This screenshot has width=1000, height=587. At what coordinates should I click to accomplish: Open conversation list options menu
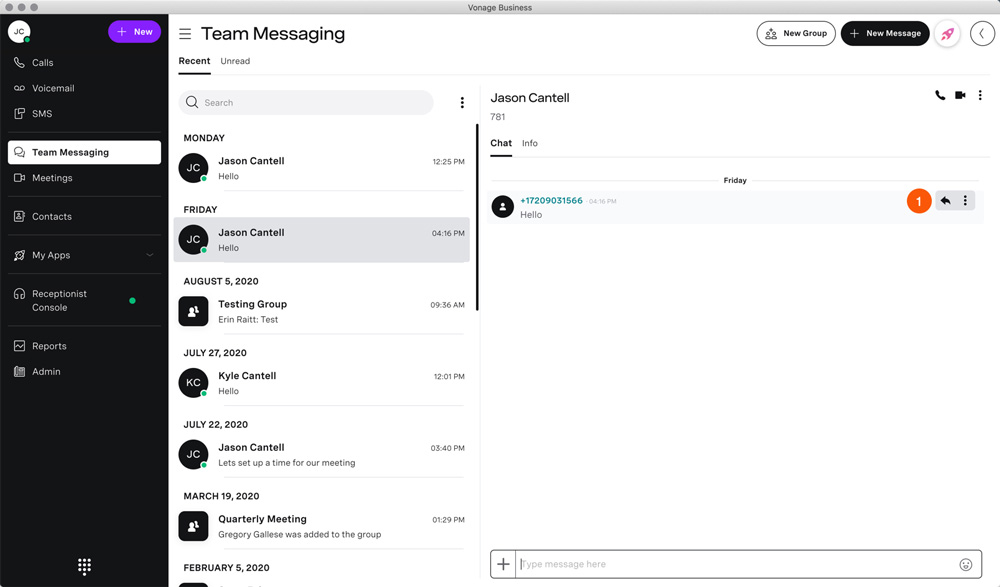coord(462,103)
